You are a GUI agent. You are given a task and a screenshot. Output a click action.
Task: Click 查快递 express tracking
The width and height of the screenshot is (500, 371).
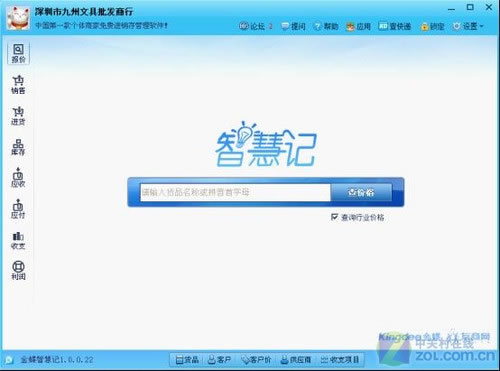[x=395, y=26]
